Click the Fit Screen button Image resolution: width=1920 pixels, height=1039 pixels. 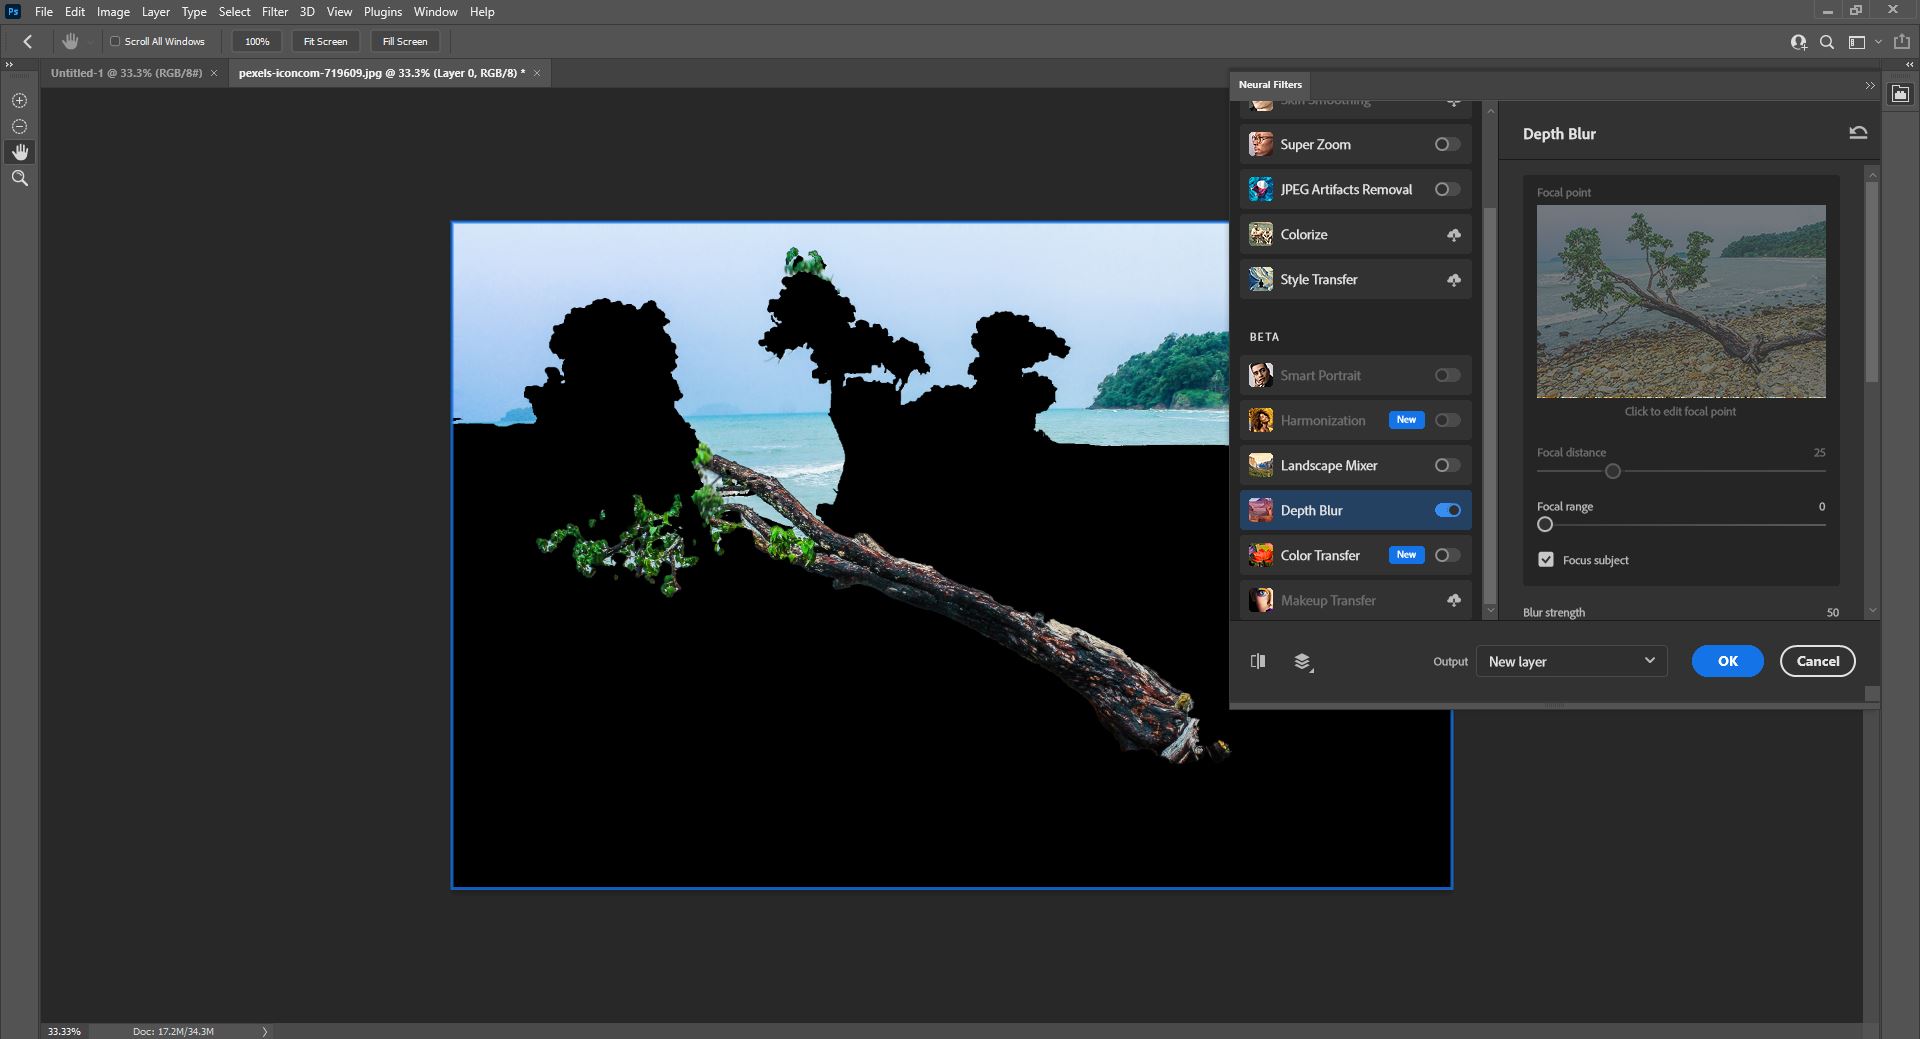coord(324,41)
